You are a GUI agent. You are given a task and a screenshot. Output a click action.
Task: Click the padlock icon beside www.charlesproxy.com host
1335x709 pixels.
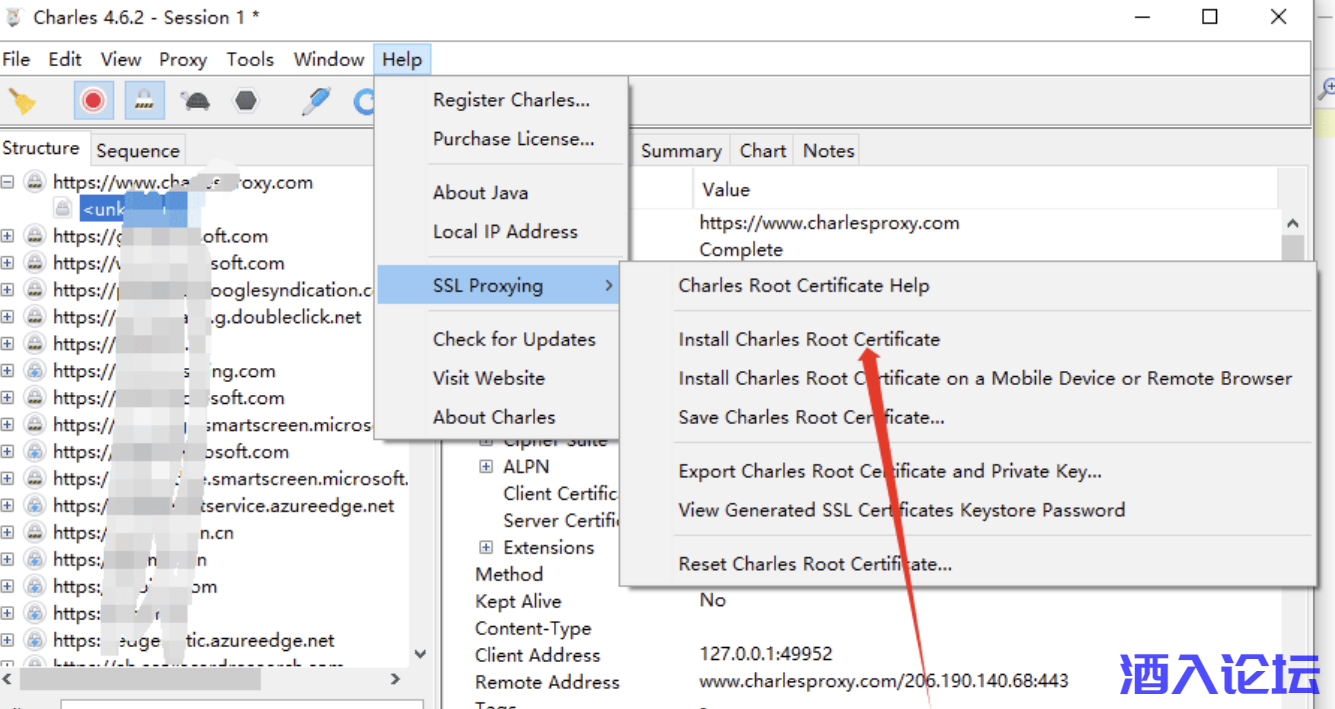(35, 182)
